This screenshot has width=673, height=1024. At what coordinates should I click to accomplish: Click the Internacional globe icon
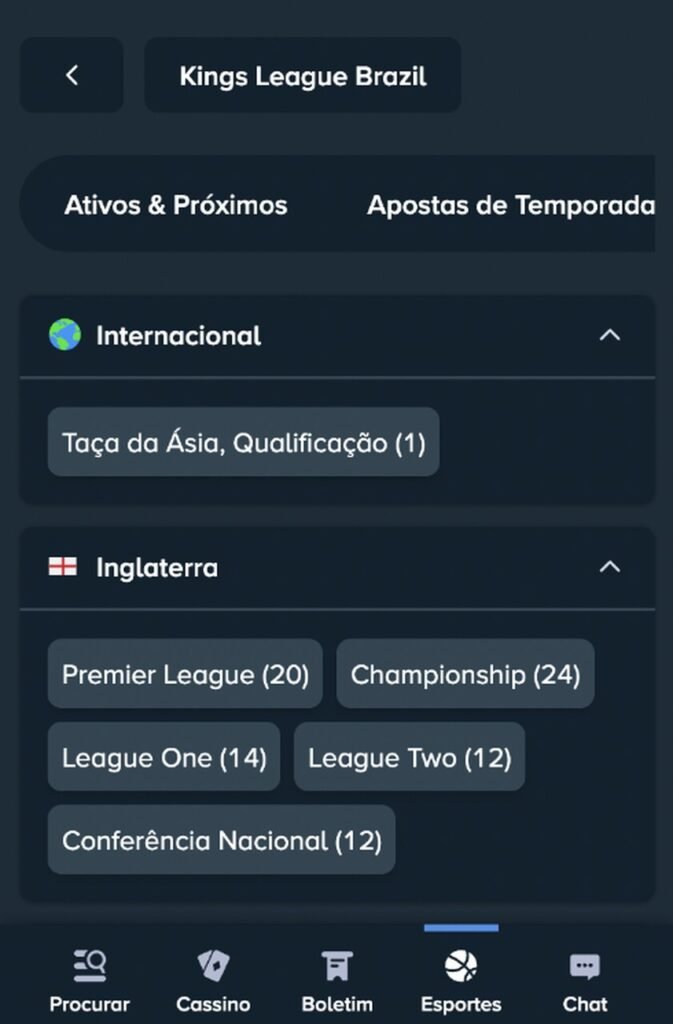pyautogui.click(x=64, y=337)
